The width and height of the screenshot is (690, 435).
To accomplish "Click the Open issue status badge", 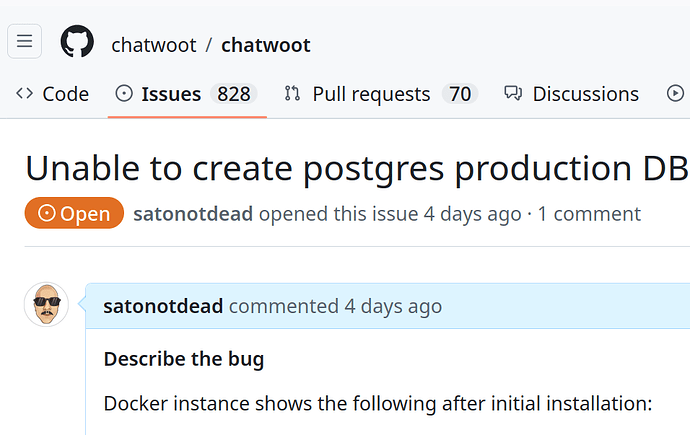I will [x=74, y=214].
